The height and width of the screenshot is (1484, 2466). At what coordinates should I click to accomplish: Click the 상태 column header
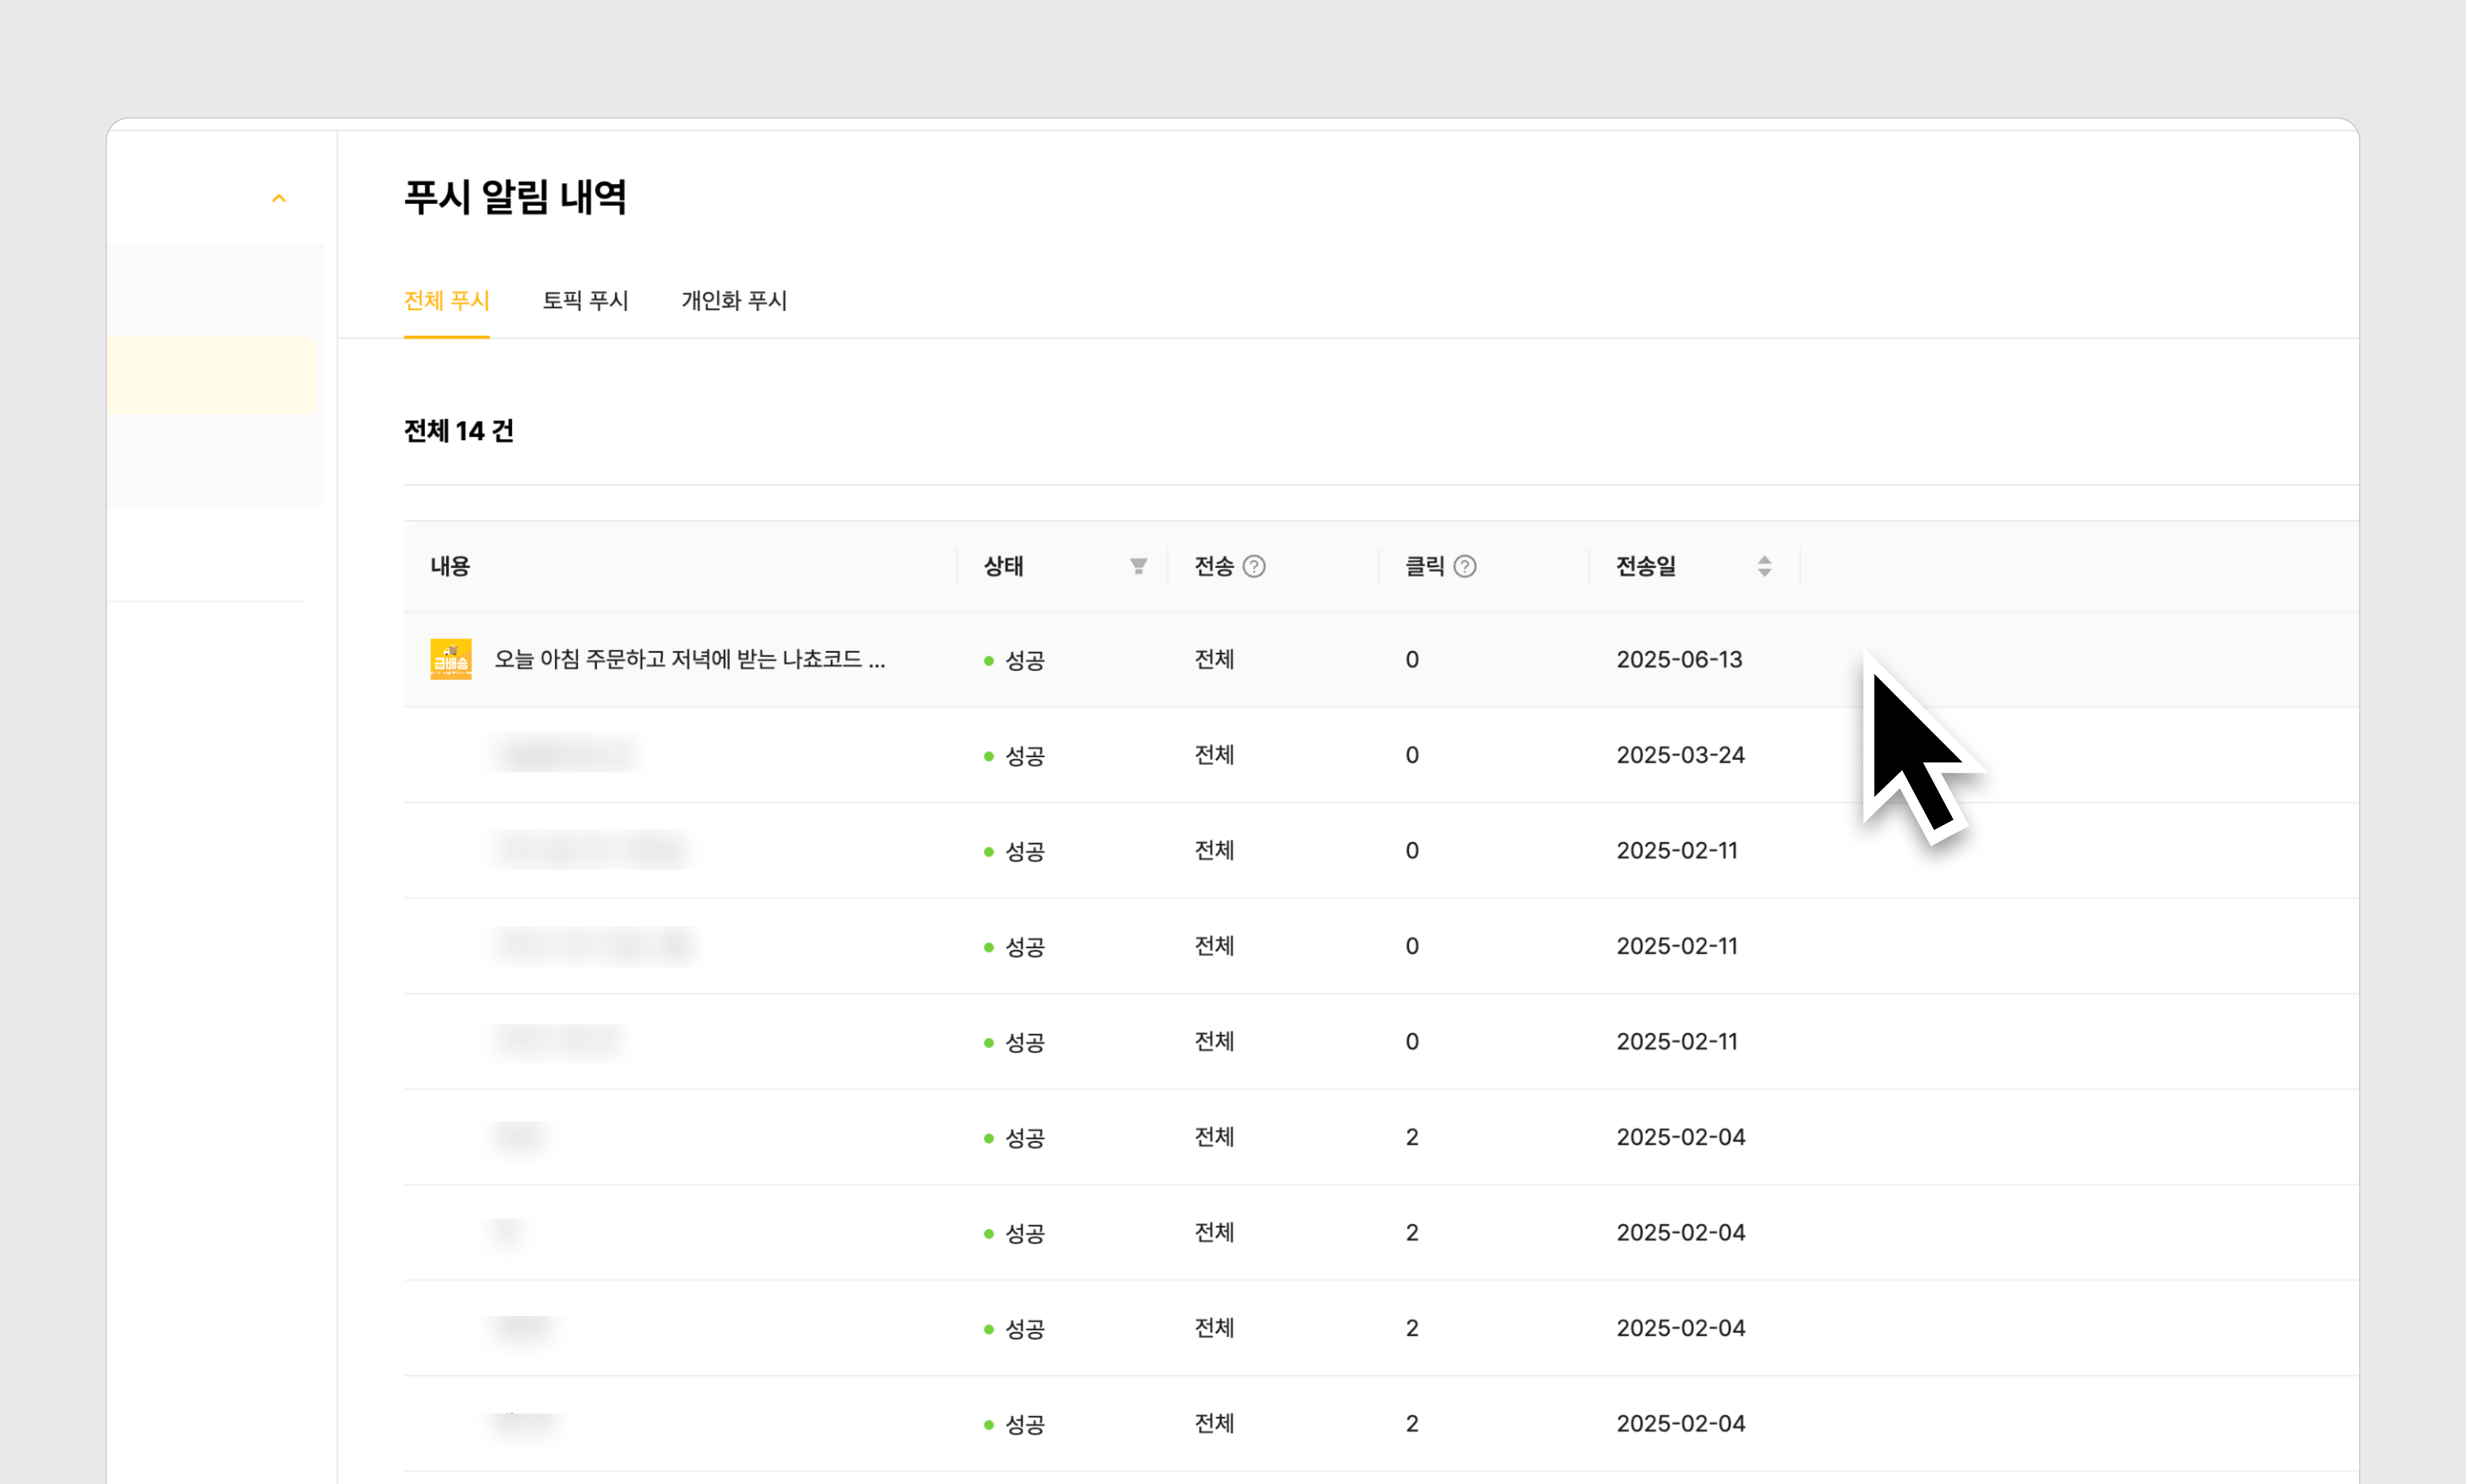click(1003, 566)
